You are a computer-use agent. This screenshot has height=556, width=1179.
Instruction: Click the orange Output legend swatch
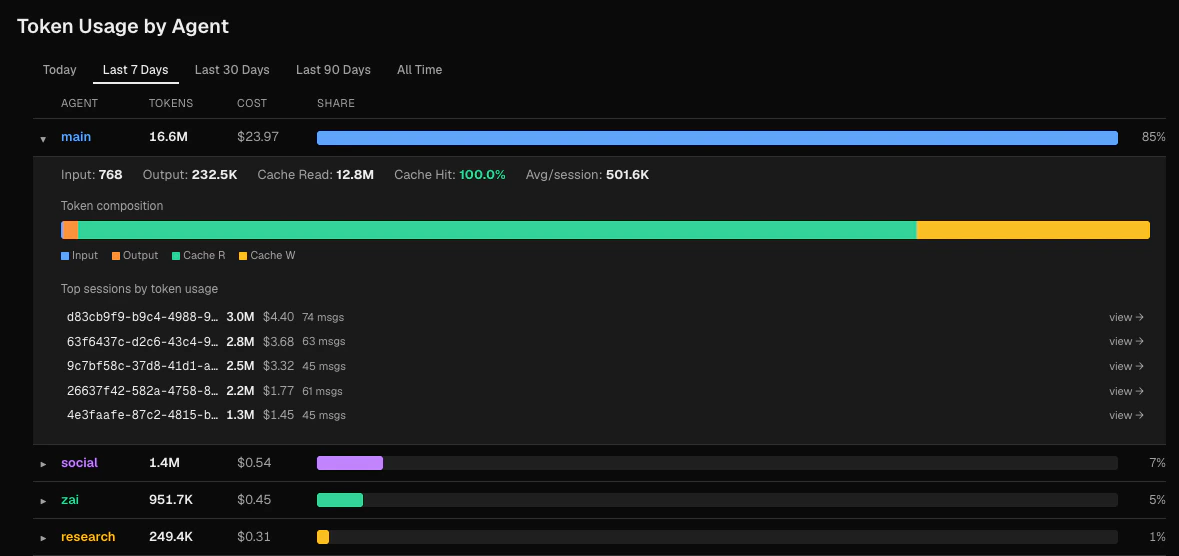(116, 256)
